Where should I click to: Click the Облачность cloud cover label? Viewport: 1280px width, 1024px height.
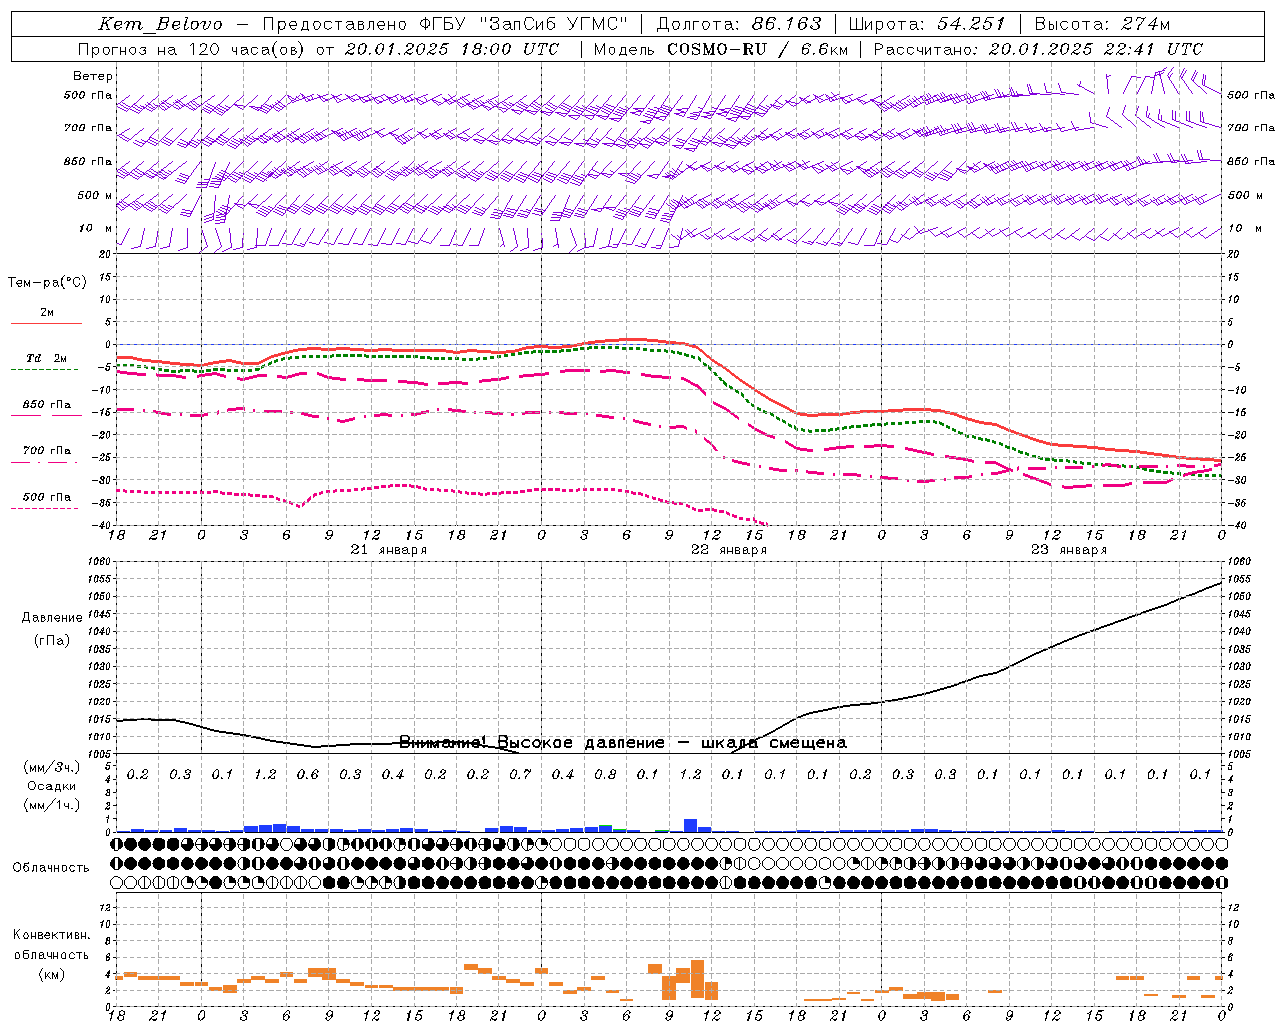pyautogui.click(x=51, y=867)
